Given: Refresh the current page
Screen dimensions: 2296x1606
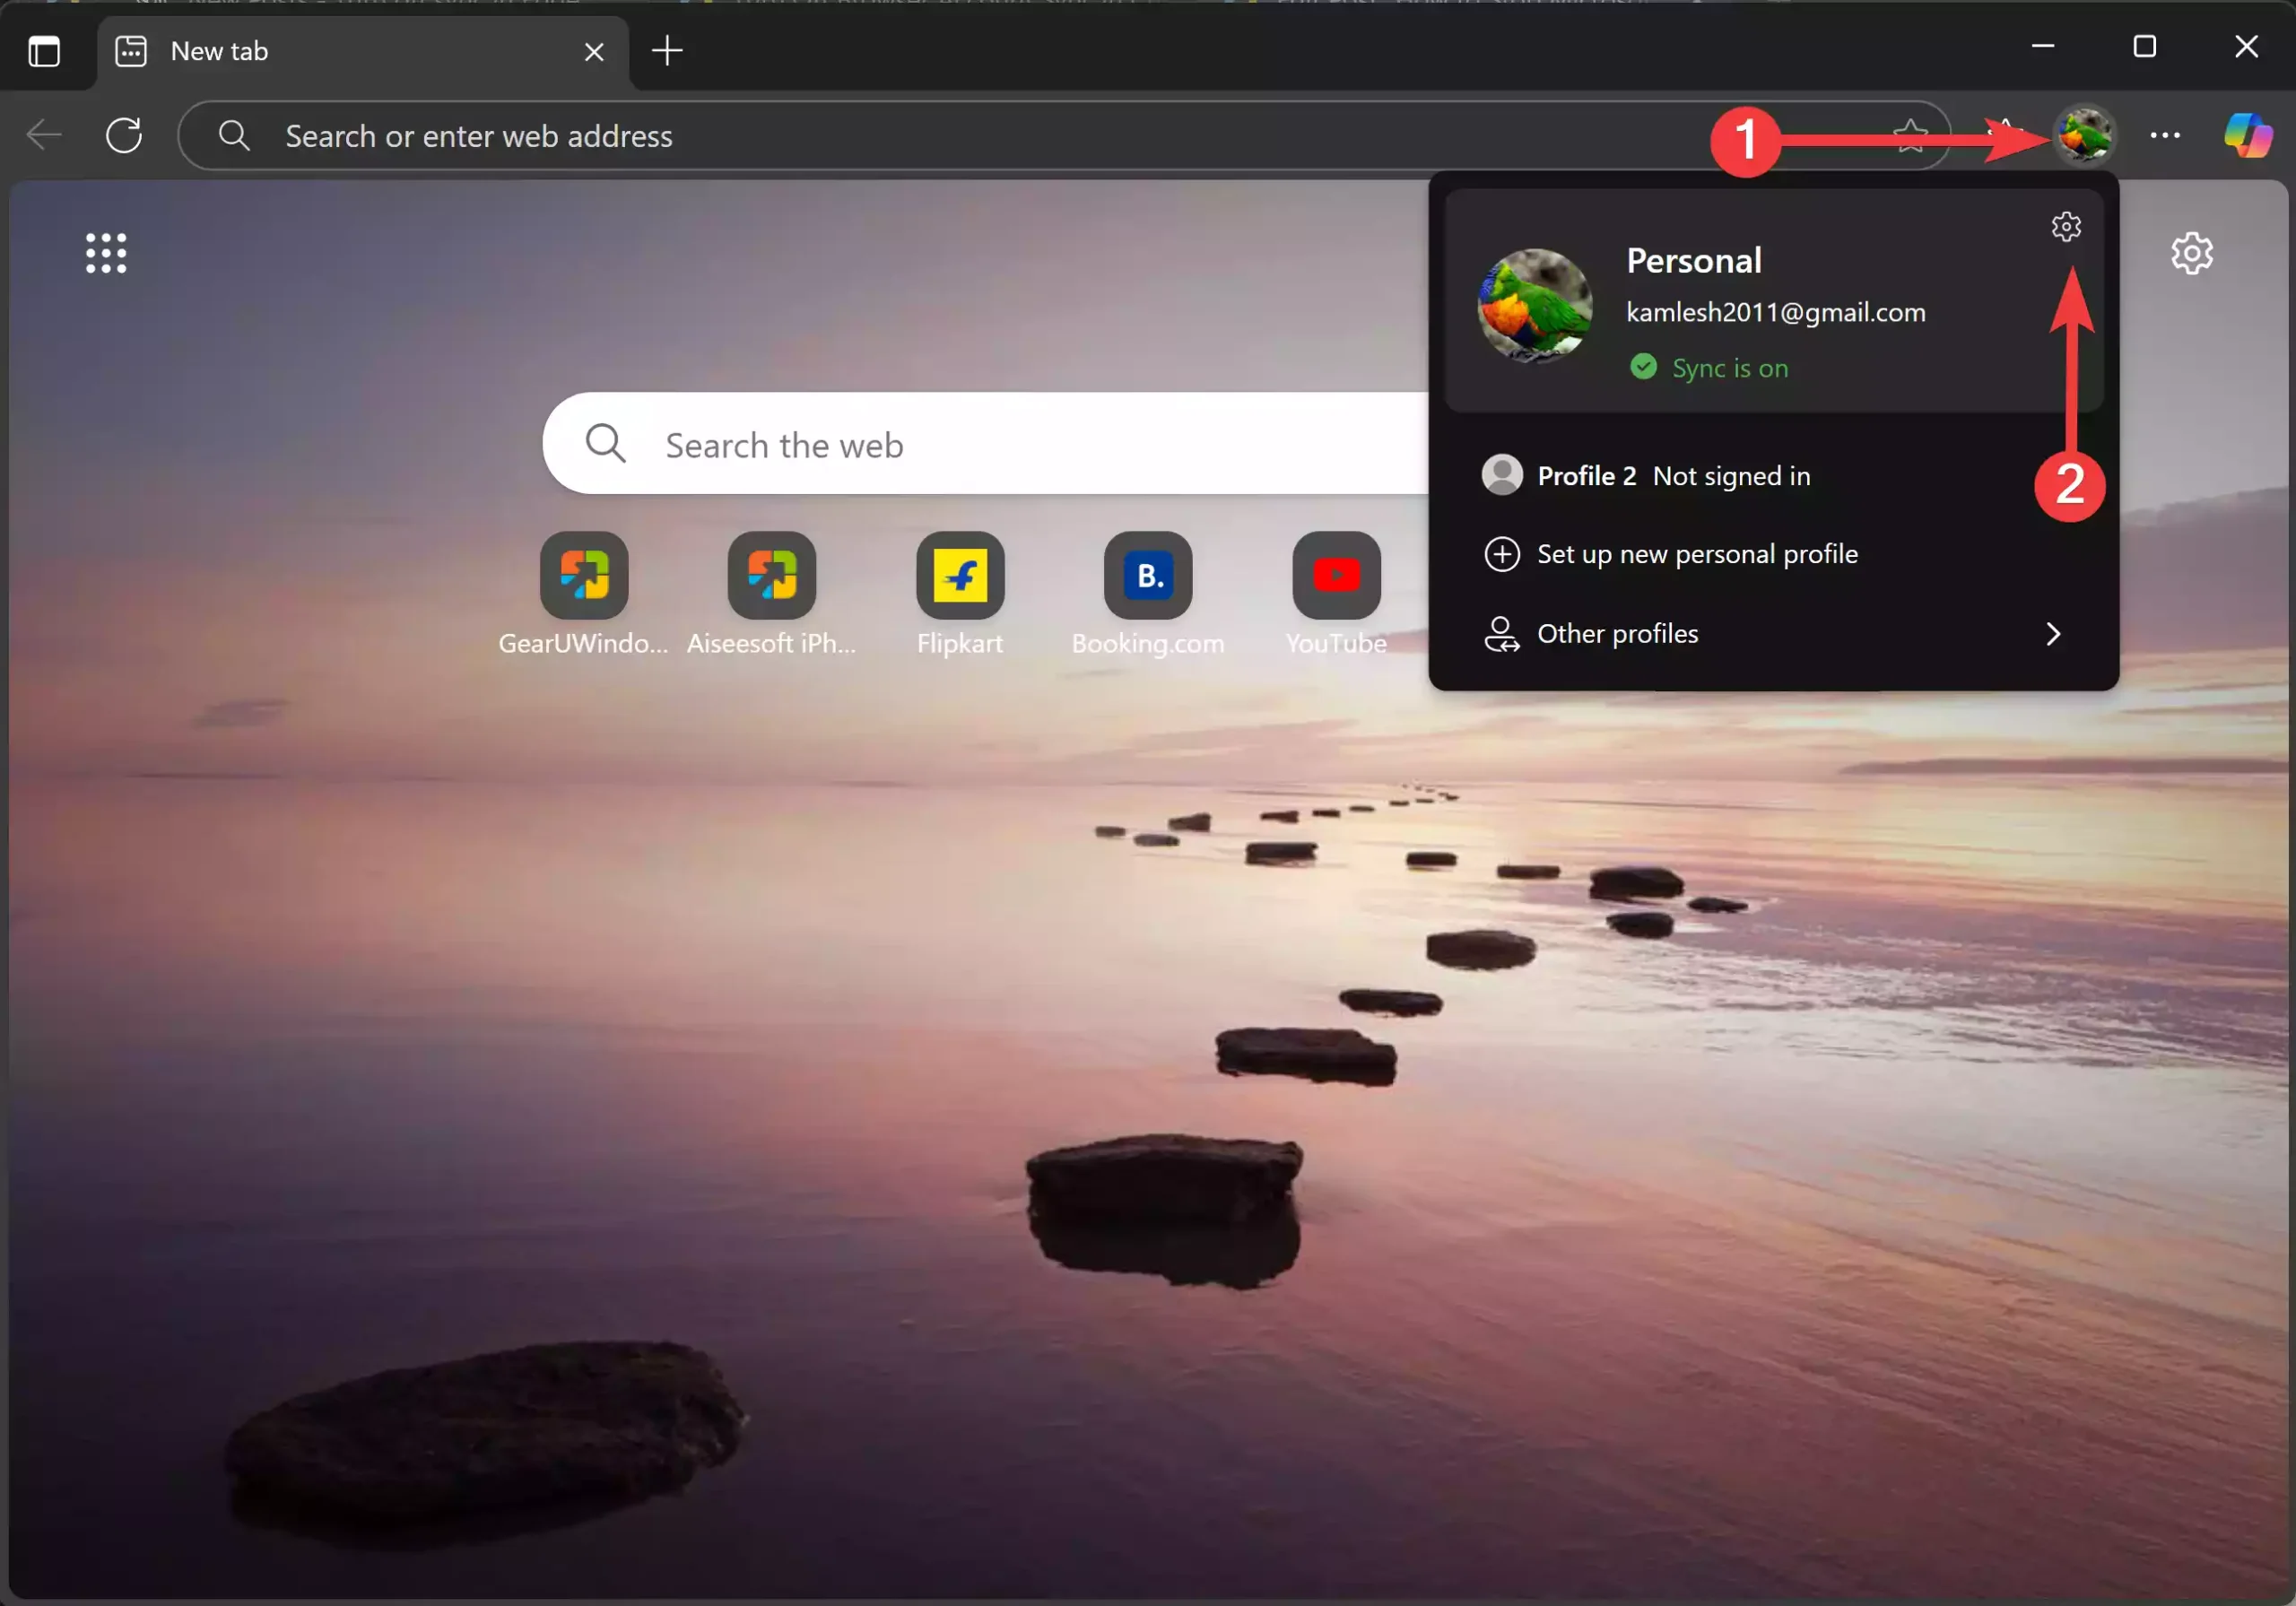Looking at the screenshot, I should pyautogui.click(x=124, y=135).
